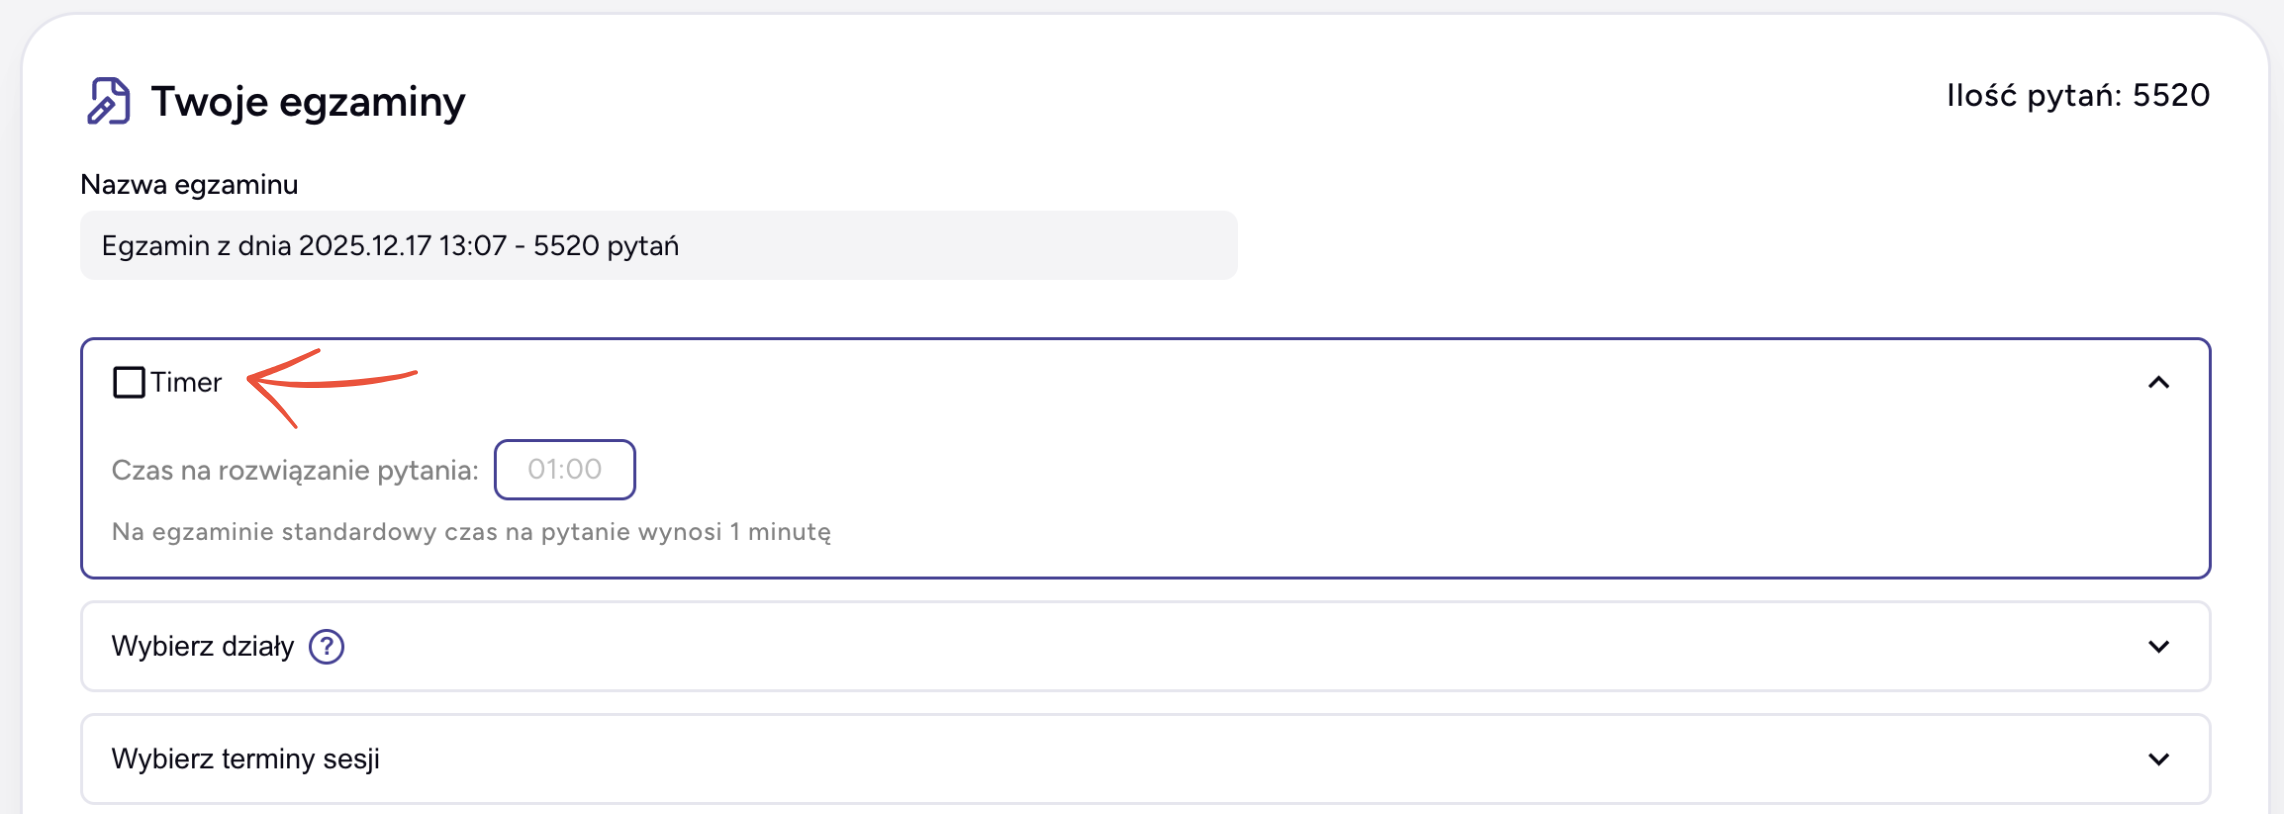Expand the Wybierz działy chevron arrow
The image size is (2284, 814).
pos(2158,647)
